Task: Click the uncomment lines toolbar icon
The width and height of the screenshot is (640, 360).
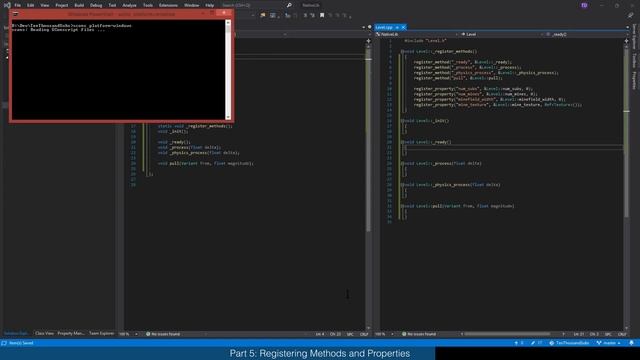Action: pyautogui.click(x=313, y=16)
